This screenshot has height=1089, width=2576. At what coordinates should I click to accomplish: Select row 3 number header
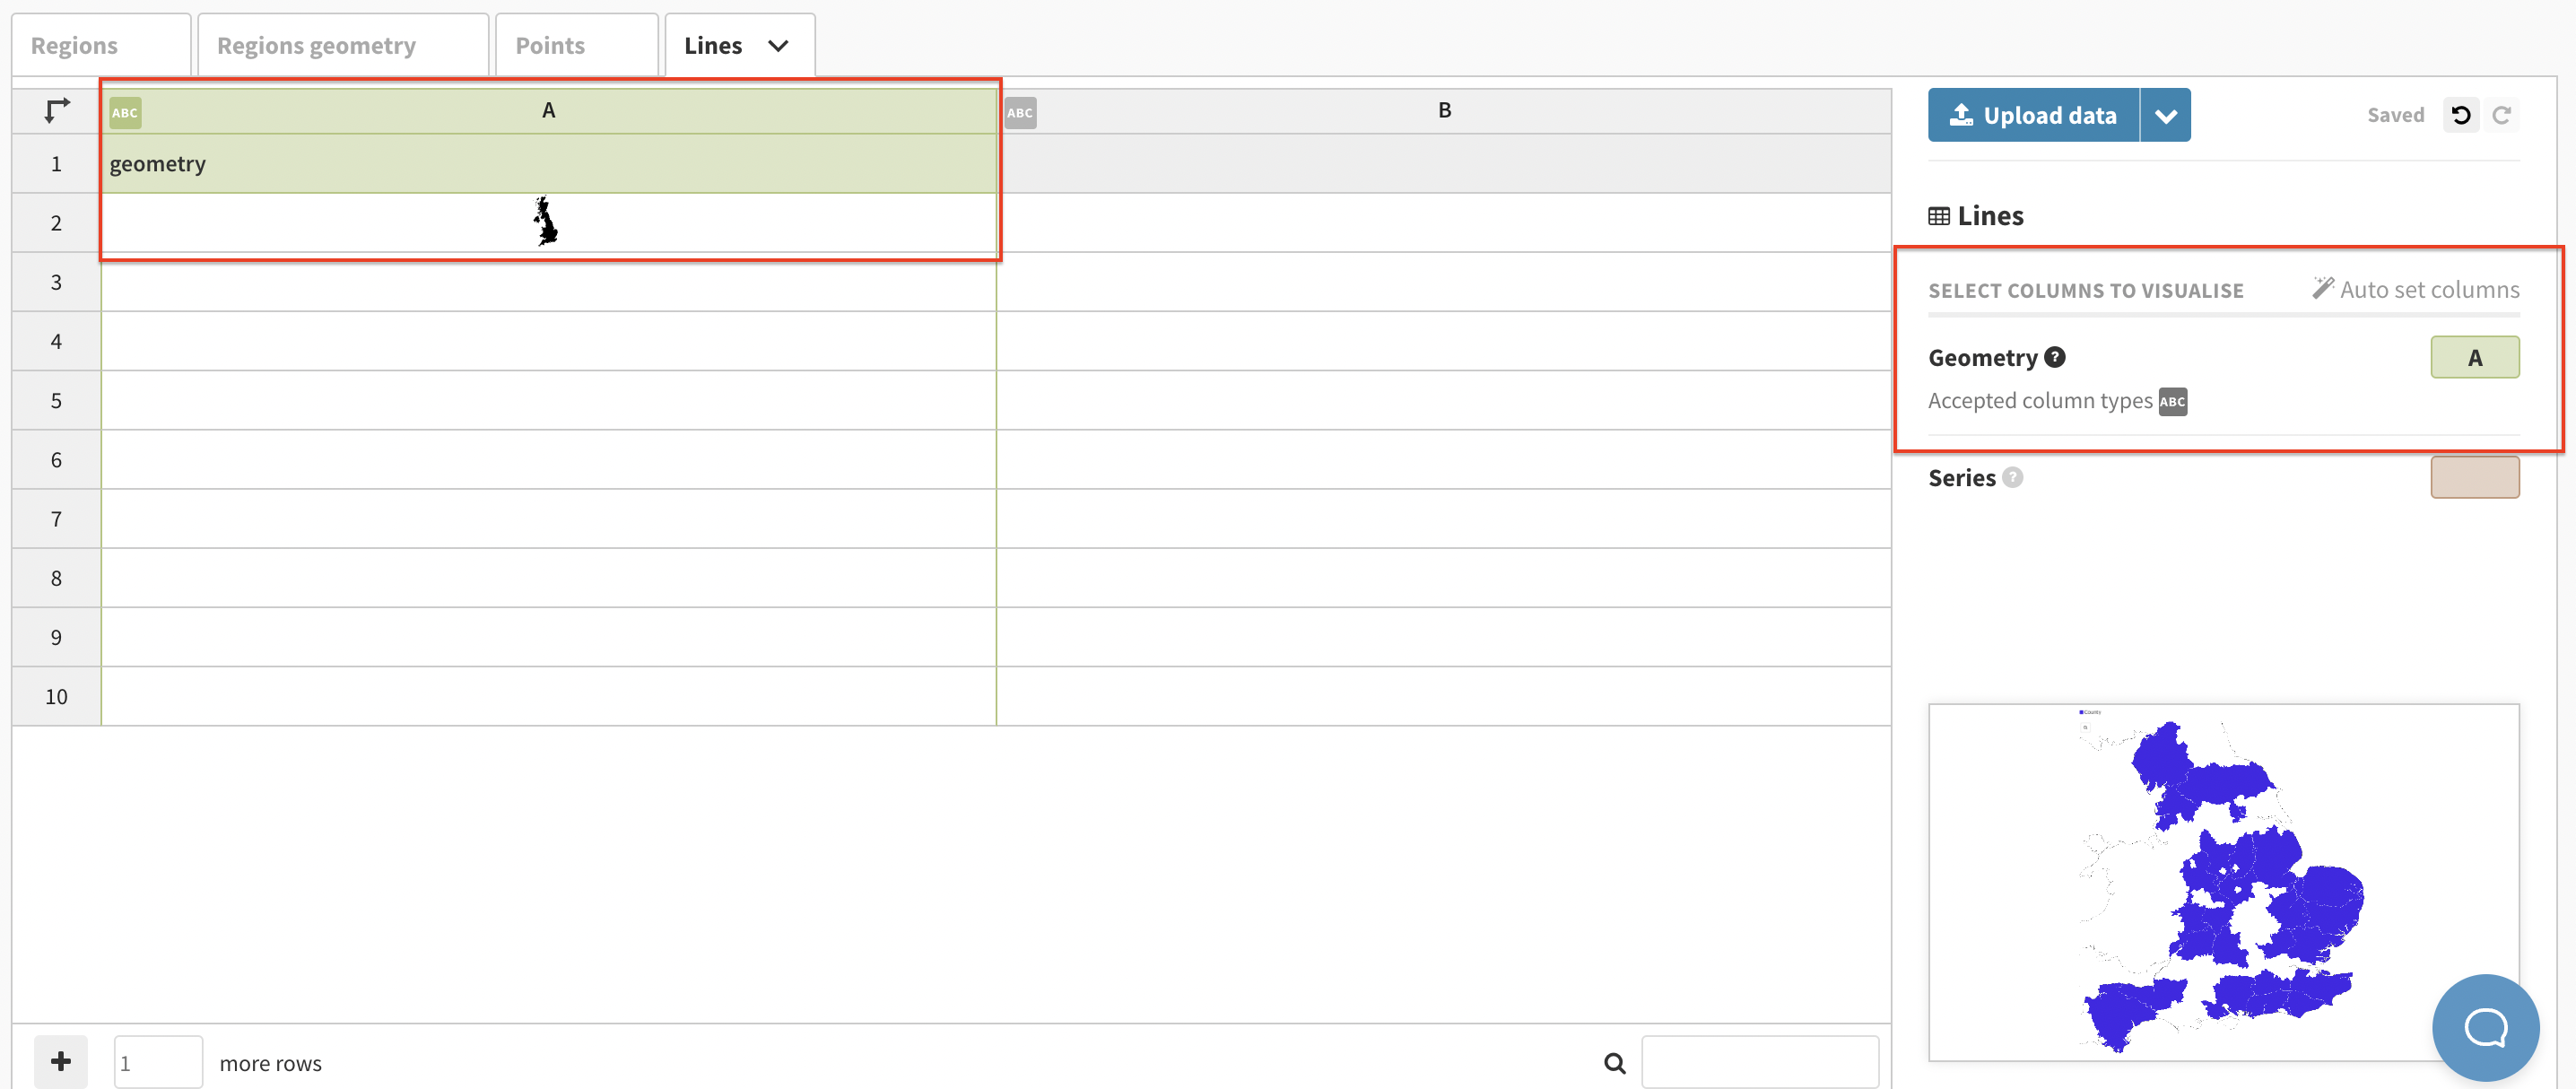(56, 282)
